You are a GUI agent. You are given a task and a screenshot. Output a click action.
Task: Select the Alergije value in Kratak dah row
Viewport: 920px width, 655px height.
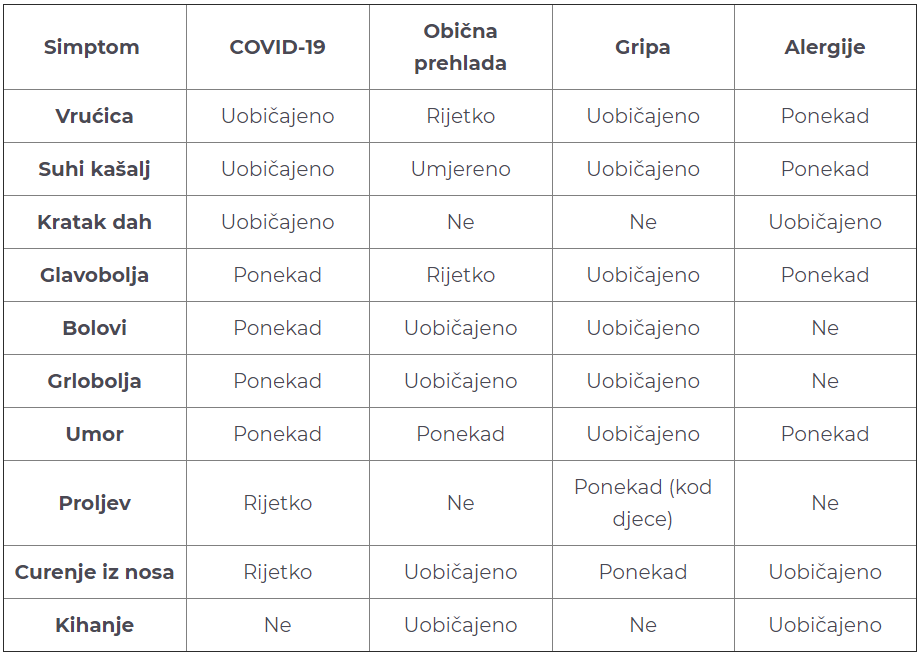(825, 222)
